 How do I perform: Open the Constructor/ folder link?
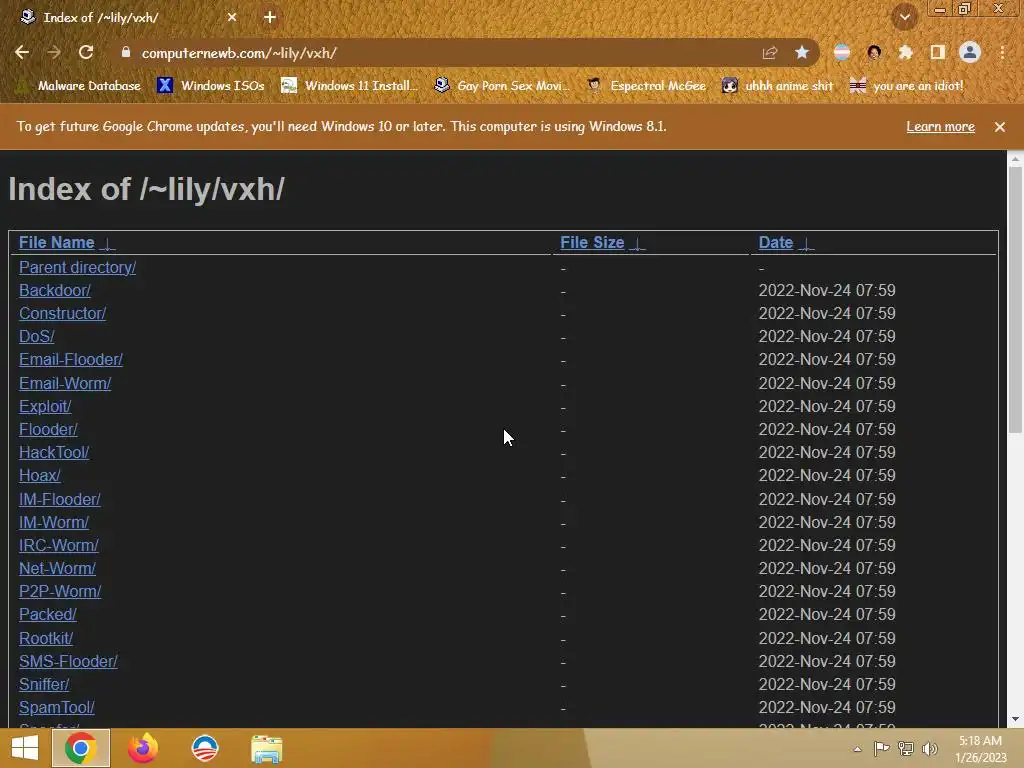pyautogui.click(x=62, y=313)
